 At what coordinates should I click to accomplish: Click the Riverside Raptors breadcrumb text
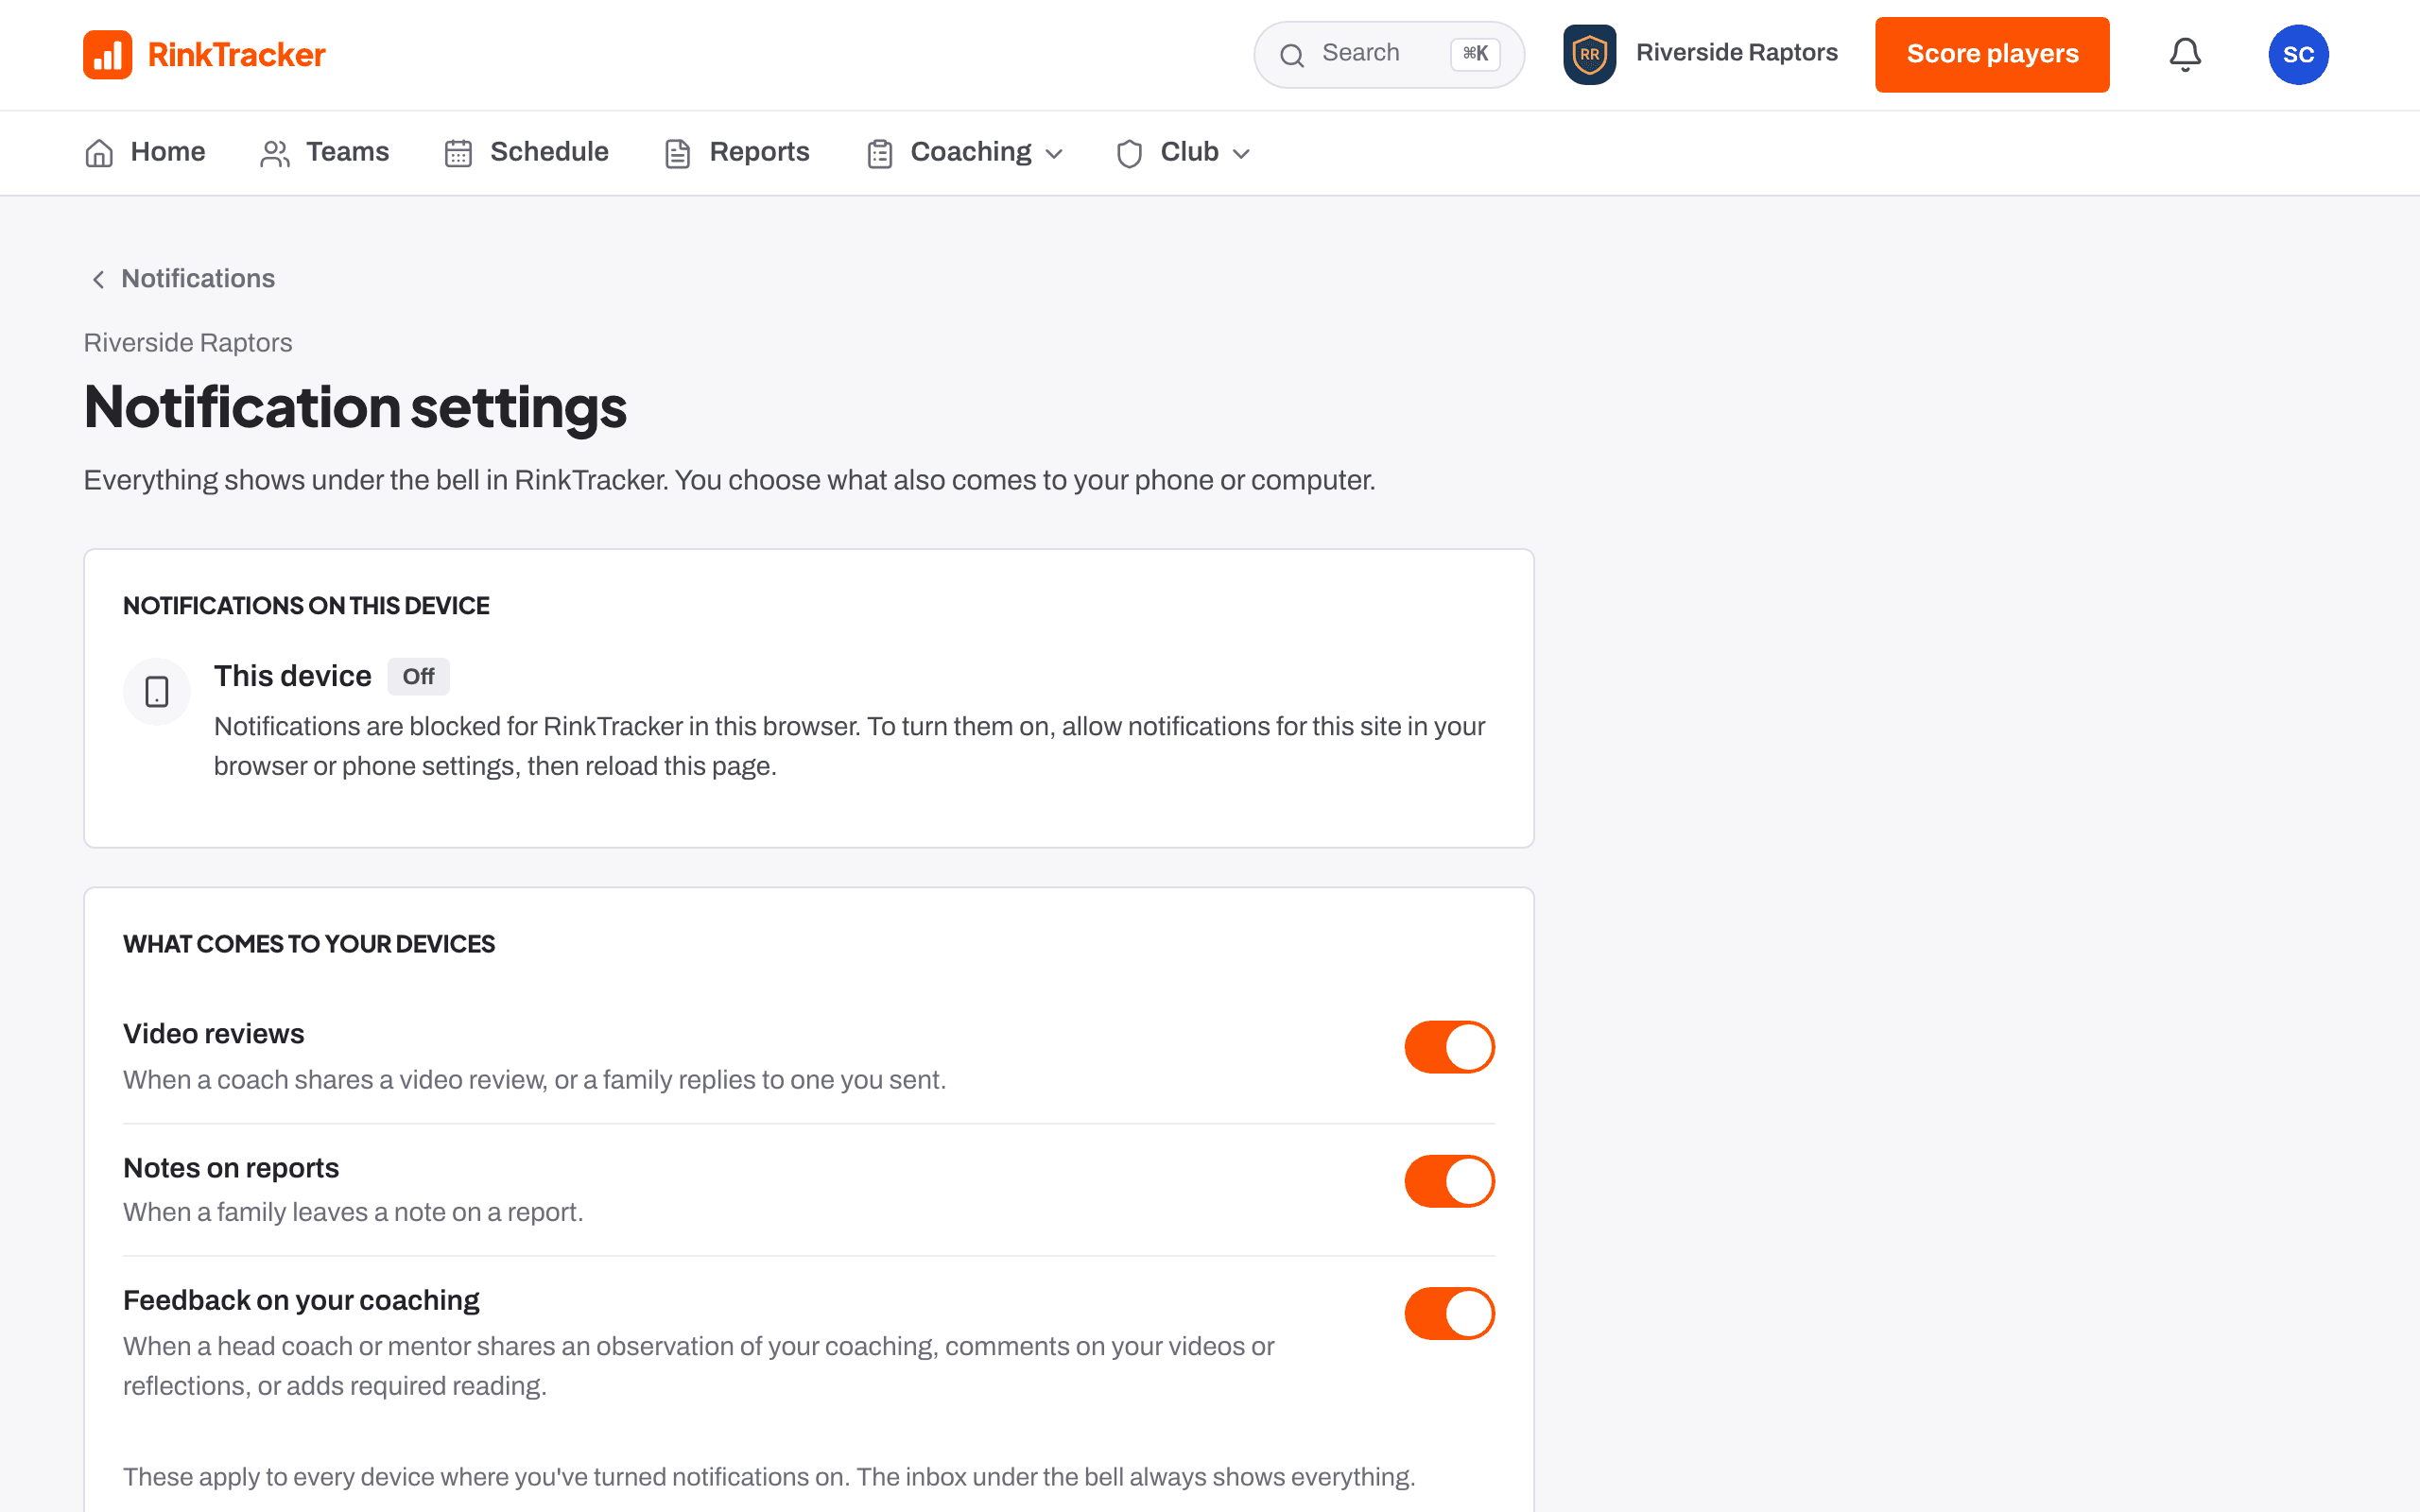coord(188,343)
